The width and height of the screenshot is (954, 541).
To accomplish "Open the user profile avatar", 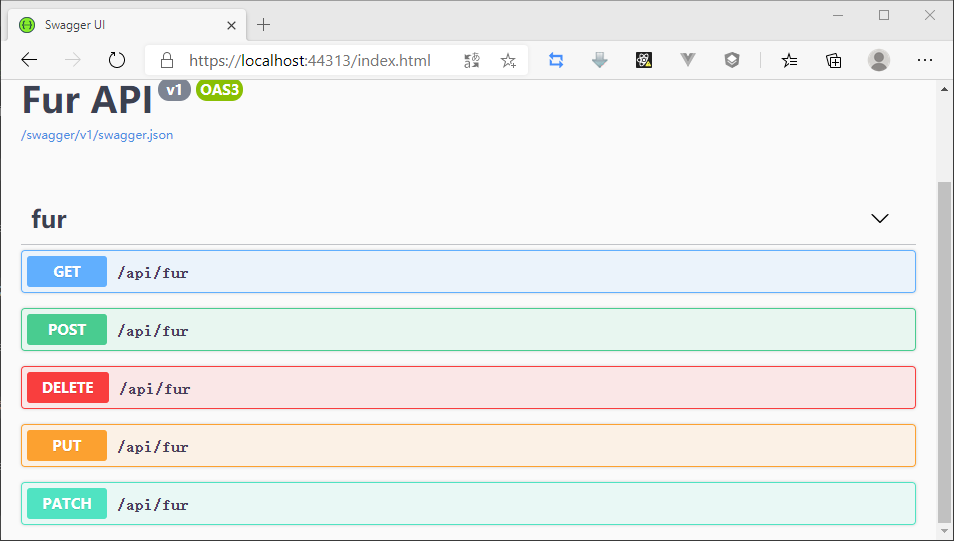I will click(x=879, y=60).
